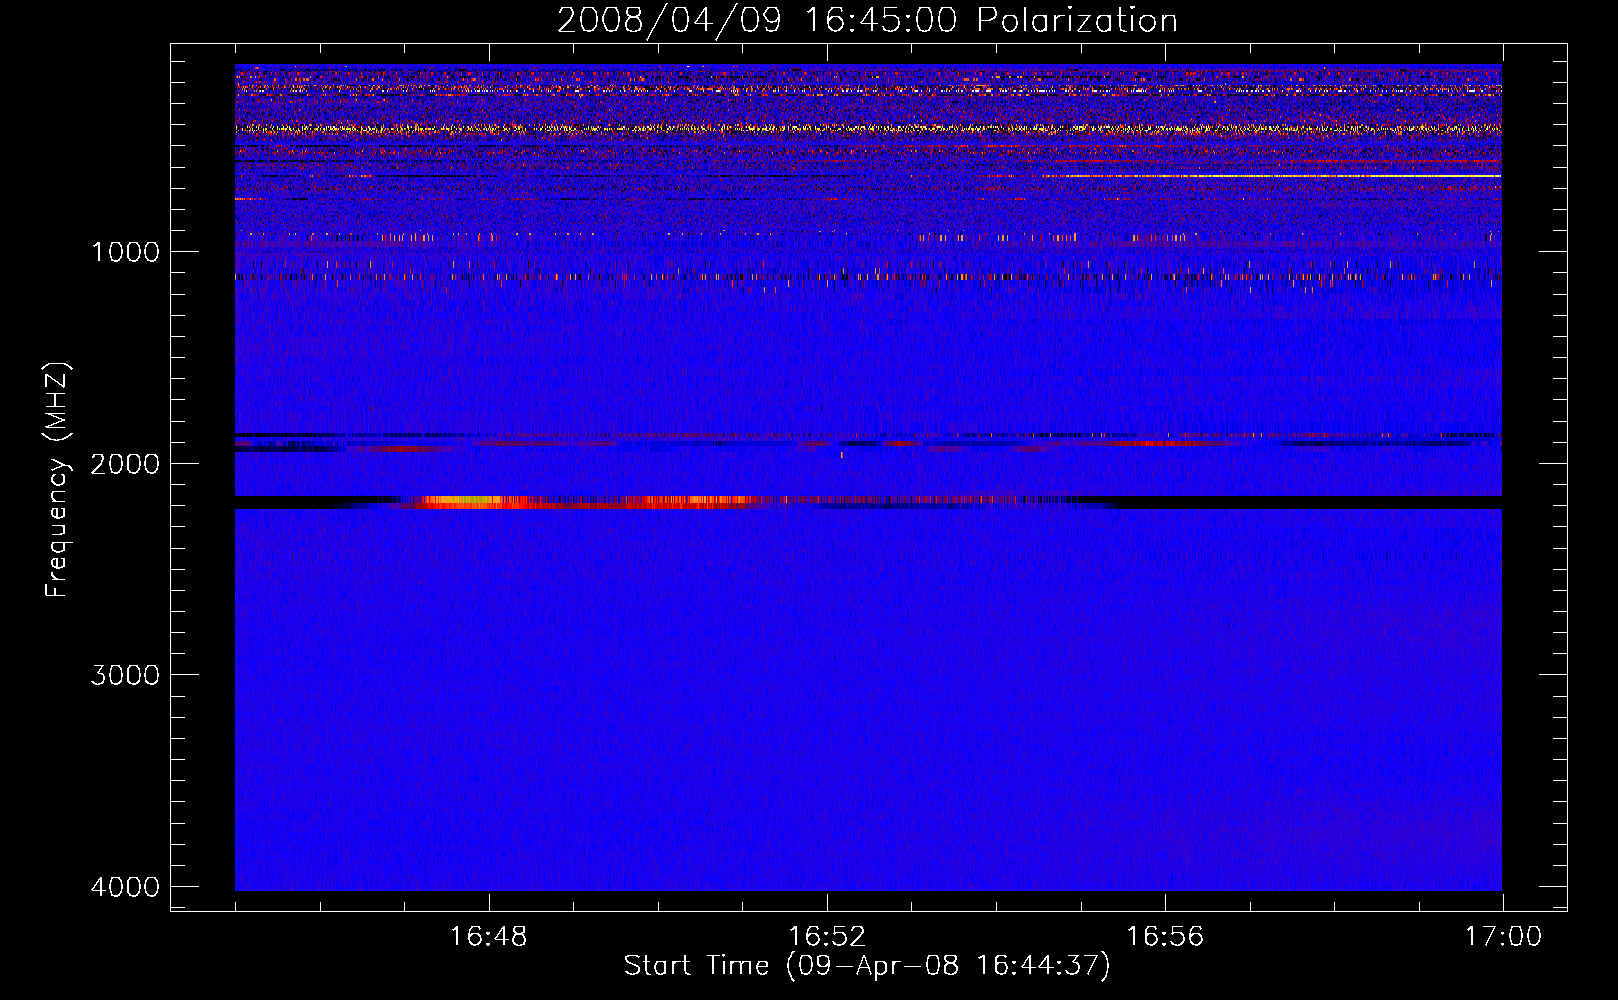Click the 17:00 time tick label
The image size is (1618, 1000).
pyautogui.click(x=1503, y=937)
